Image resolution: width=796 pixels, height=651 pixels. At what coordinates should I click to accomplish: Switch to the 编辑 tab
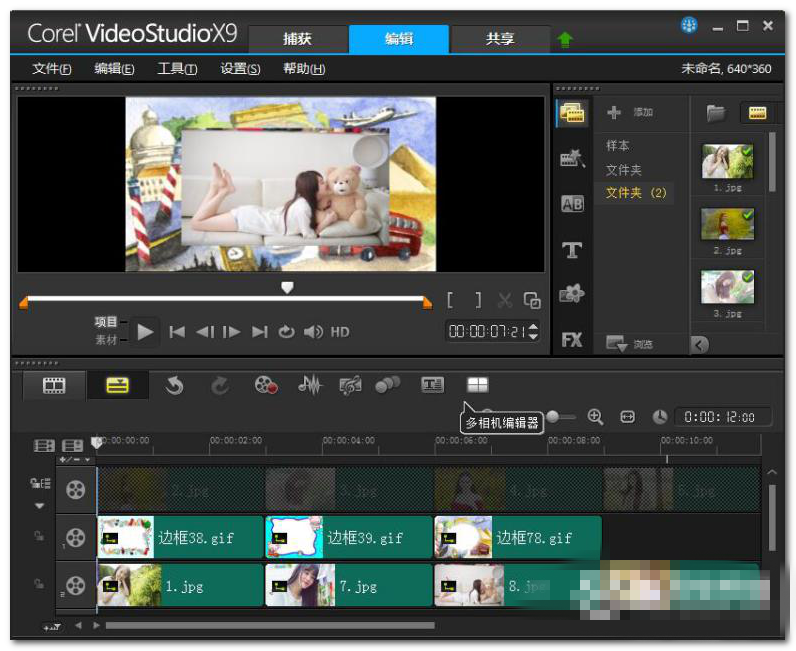pyautogui.click(x=399, y=39)
